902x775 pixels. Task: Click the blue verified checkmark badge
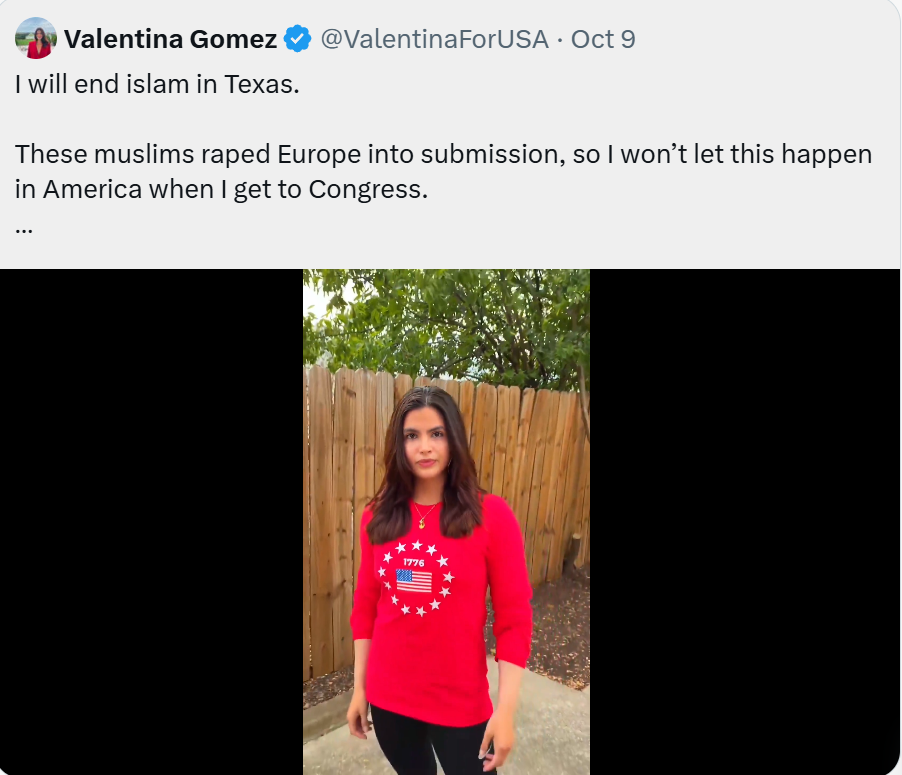297,40
